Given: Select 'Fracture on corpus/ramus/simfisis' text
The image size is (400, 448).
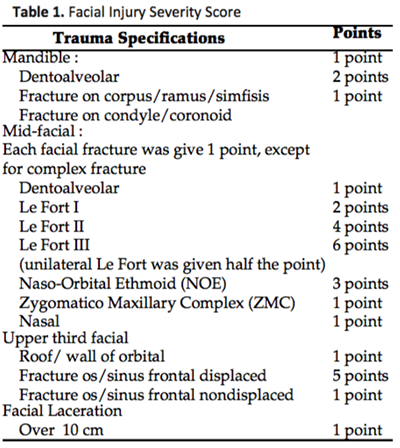Looking at the screenshot, I should tap(144, 97).
